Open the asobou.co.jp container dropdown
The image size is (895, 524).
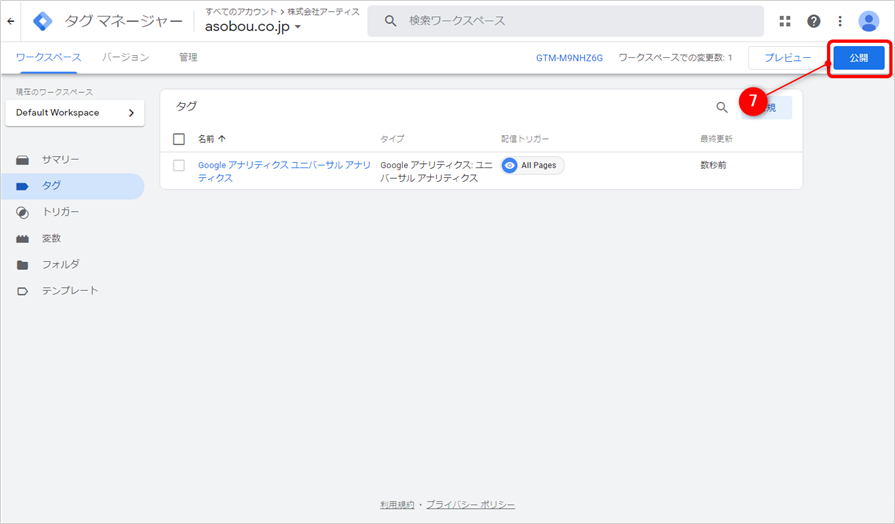(x=253, y=27)
